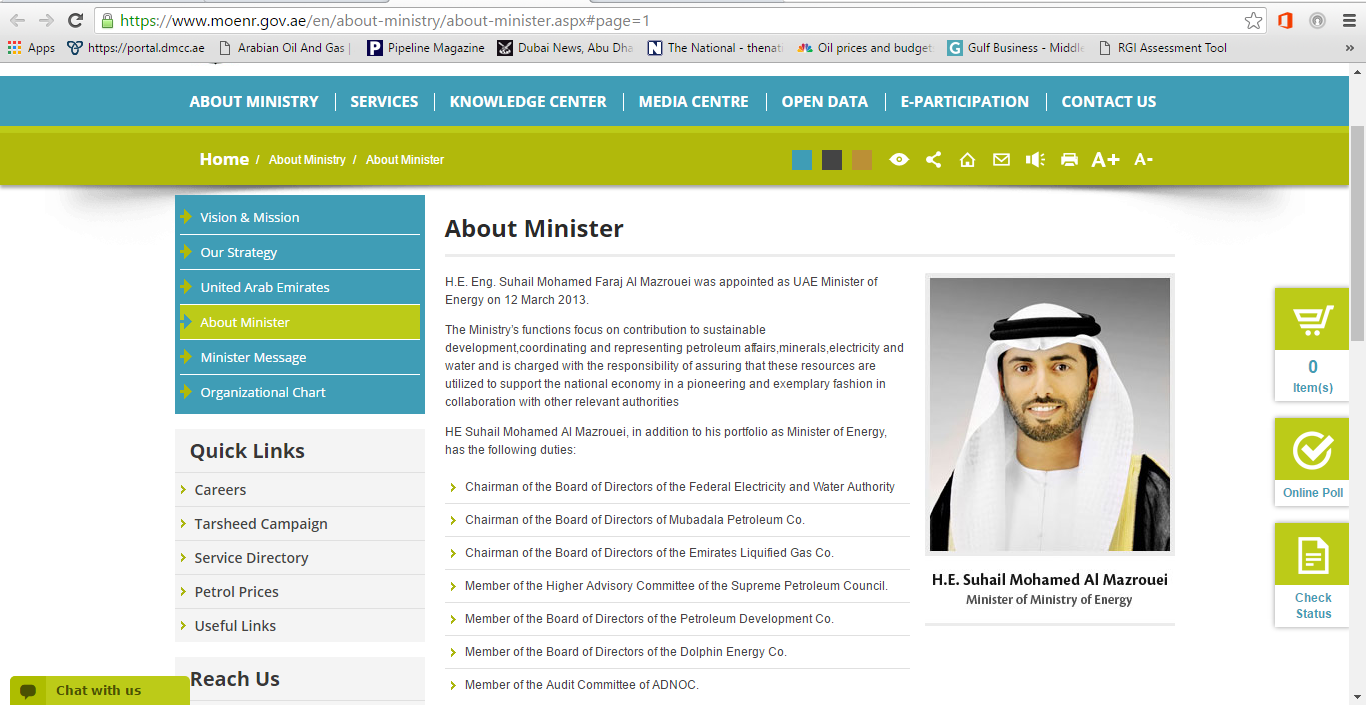Click the Audit Committee of ADNOC item
The width and height of the screenshot is (1366, 705).
tap(582, 685)
